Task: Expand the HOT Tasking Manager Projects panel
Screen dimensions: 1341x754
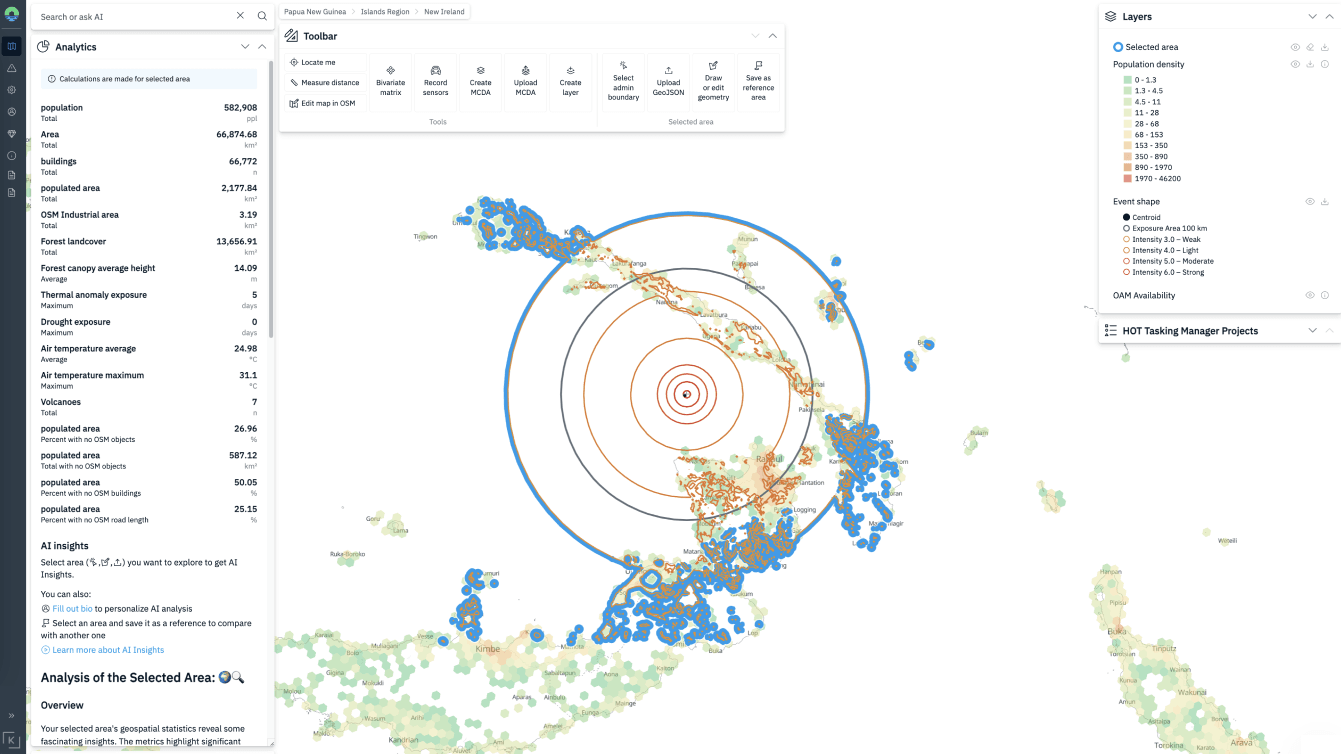Action: (x=1311, y=330)
